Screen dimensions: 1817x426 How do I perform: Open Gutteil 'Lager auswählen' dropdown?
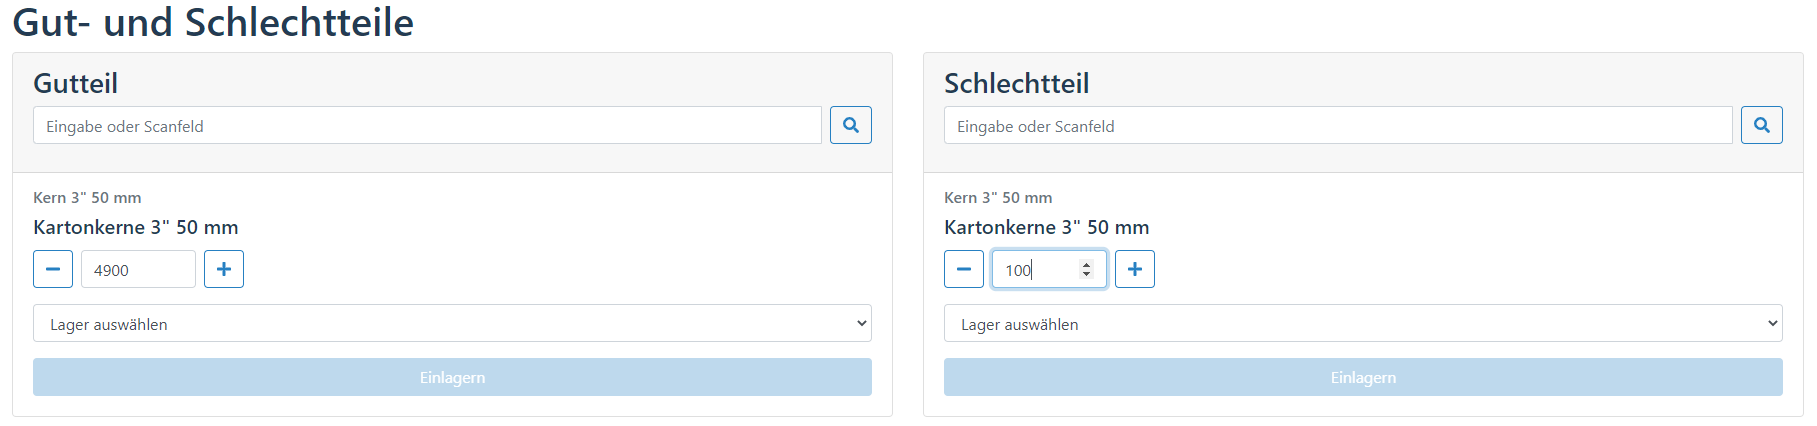(452, 323)
